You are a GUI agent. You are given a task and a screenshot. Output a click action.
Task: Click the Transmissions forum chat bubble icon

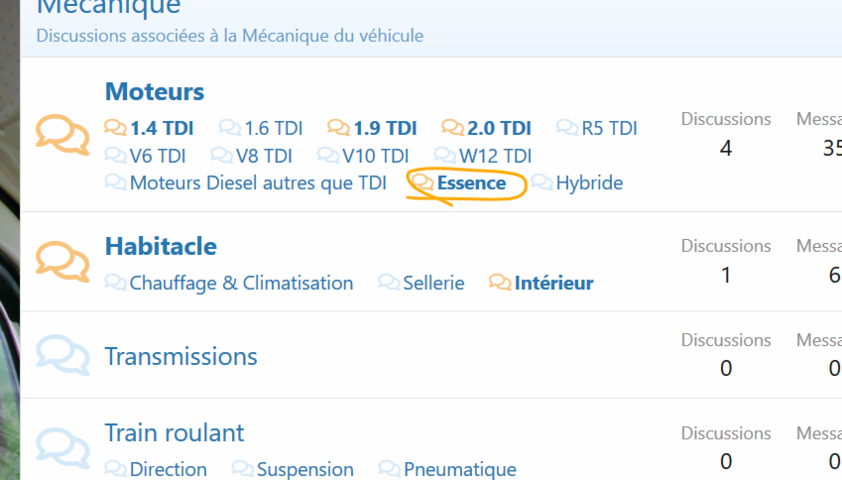pos(62,356)
